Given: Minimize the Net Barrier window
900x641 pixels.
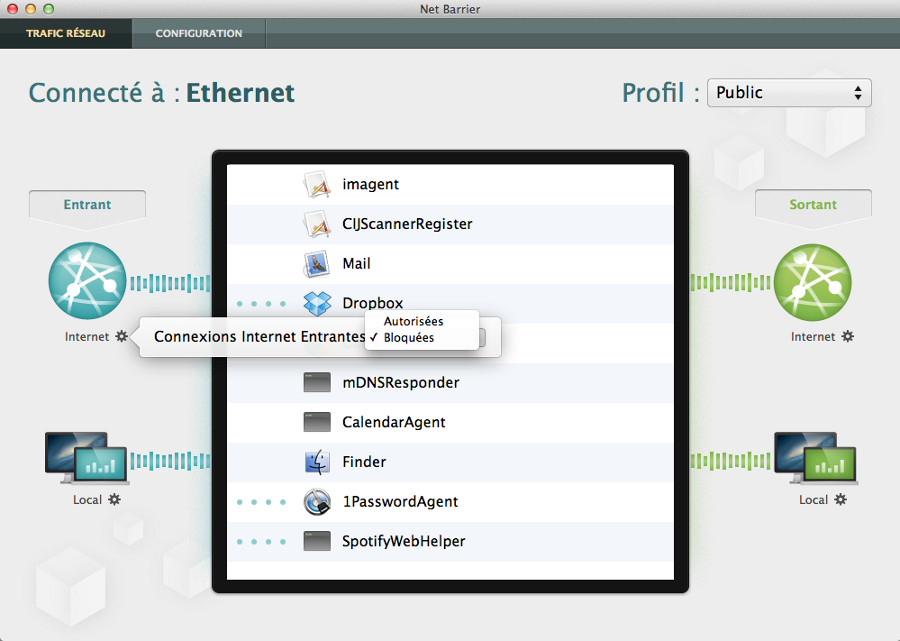Looking at the screenshot, I should click(30, 9).
